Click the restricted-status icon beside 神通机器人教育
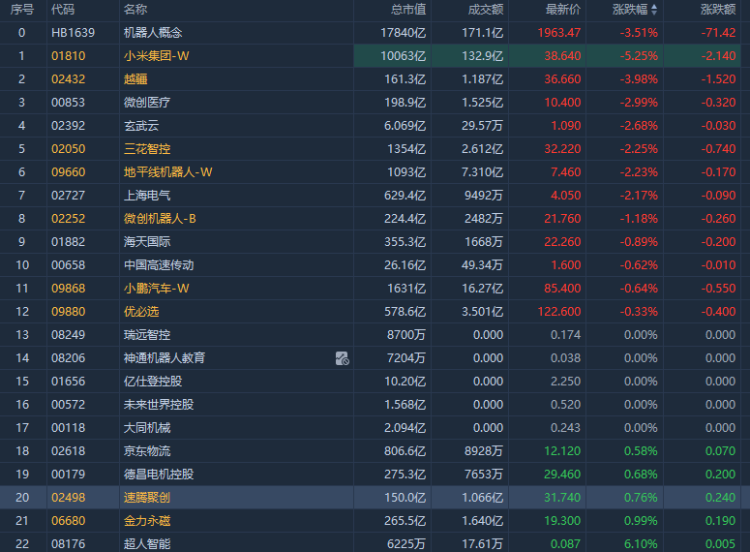The image size is (750, 552). pyautogui.click(x=342, y=358)
